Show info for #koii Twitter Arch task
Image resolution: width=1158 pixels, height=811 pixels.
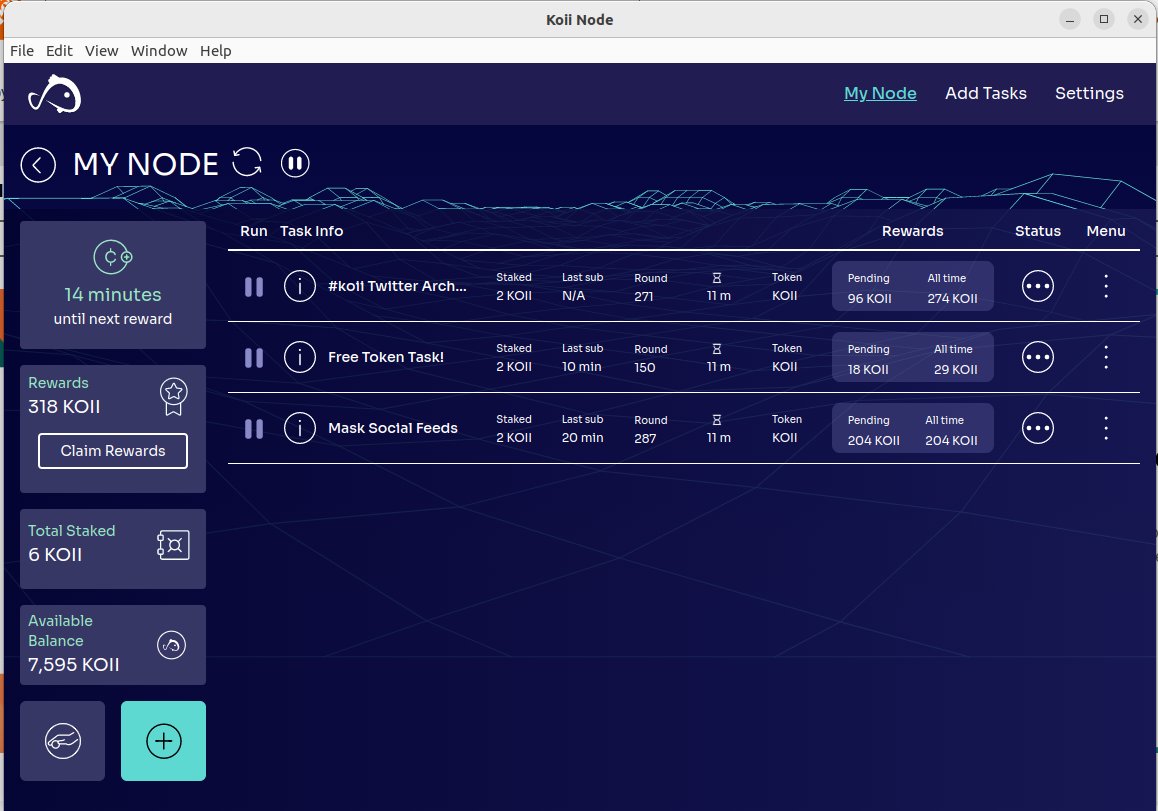click(x=300, y=286)
